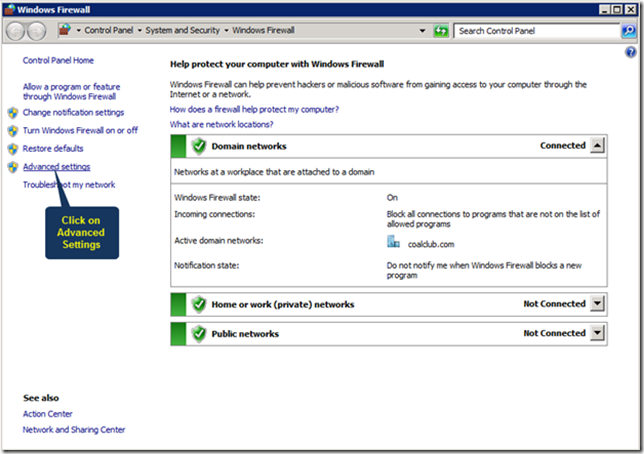Click the Control Panel icon in address bar
The width and height of the screenshot is (644, 454).
point(65,30)
